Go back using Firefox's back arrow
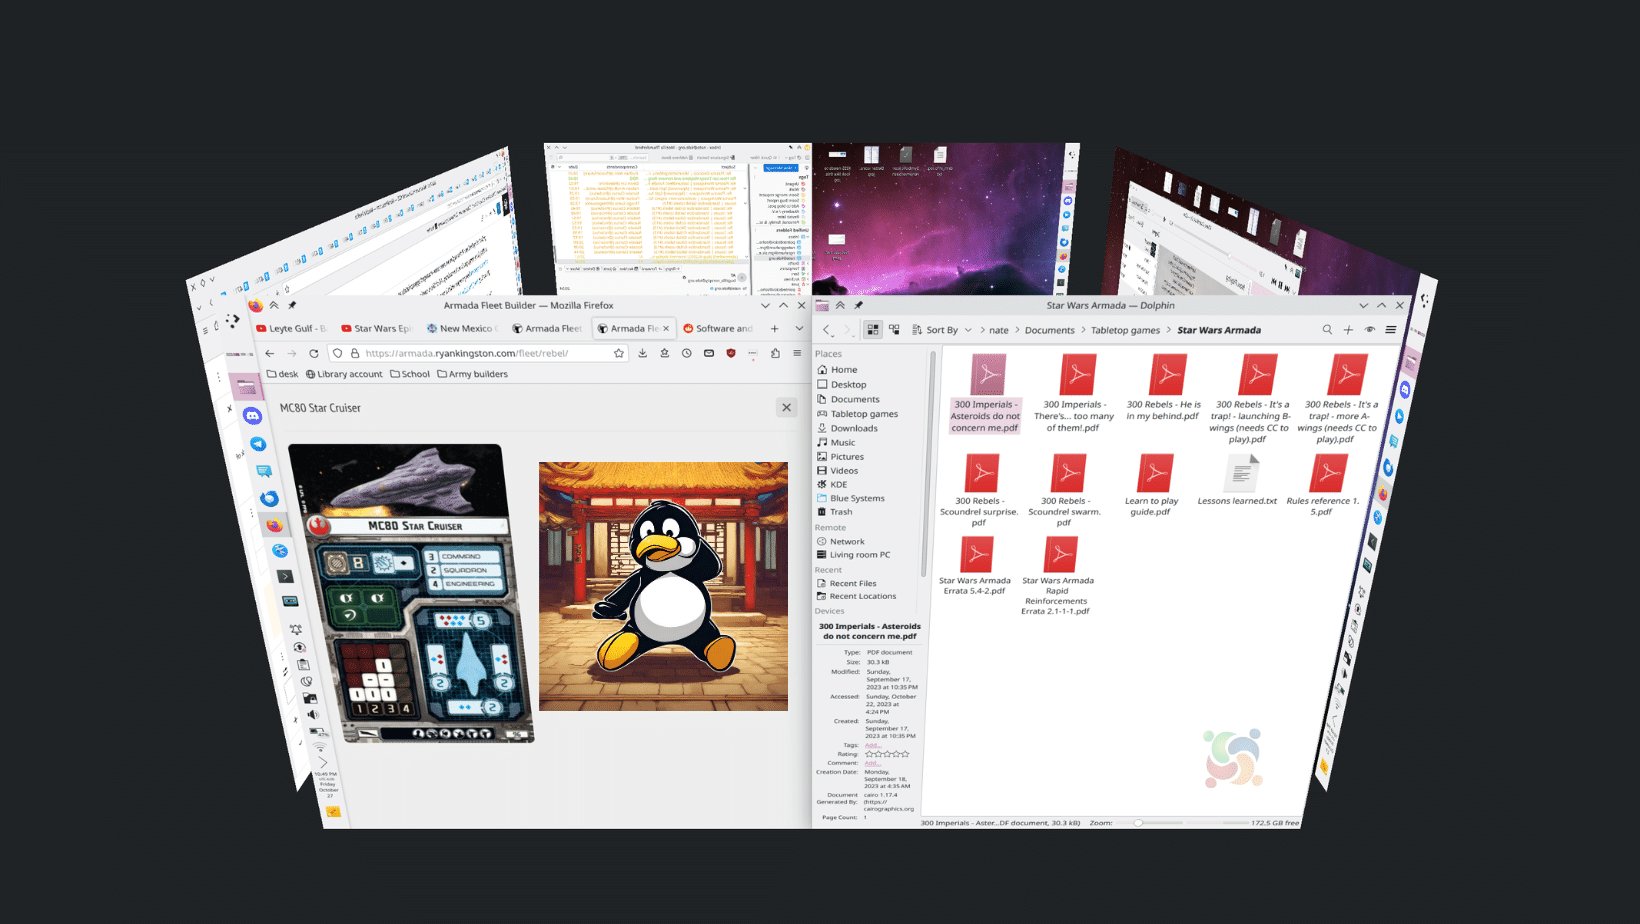1640x924 pixels. click(x=270, y=353)
